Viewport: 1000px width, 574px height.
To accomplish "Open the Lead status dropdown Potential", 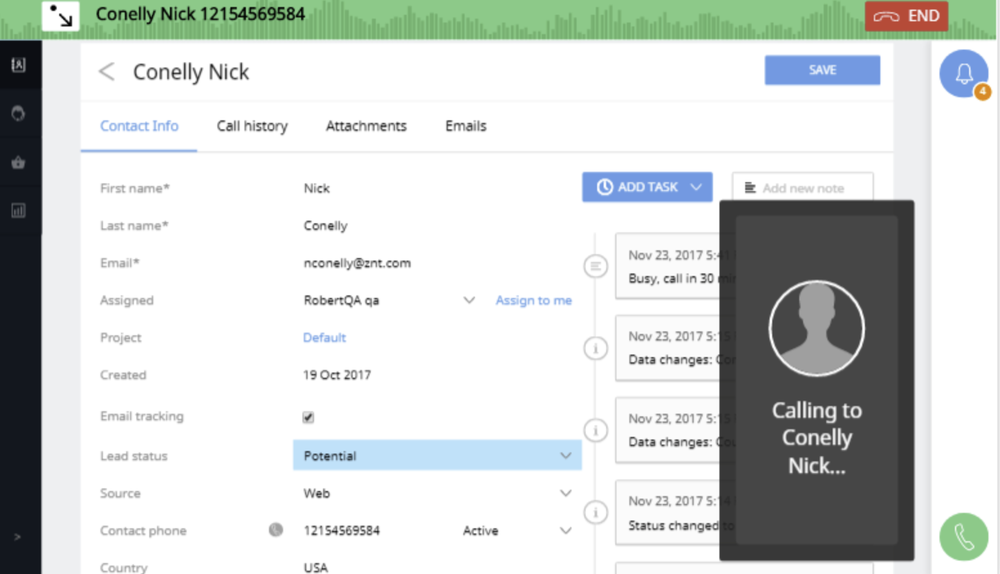I will point(437,455).
